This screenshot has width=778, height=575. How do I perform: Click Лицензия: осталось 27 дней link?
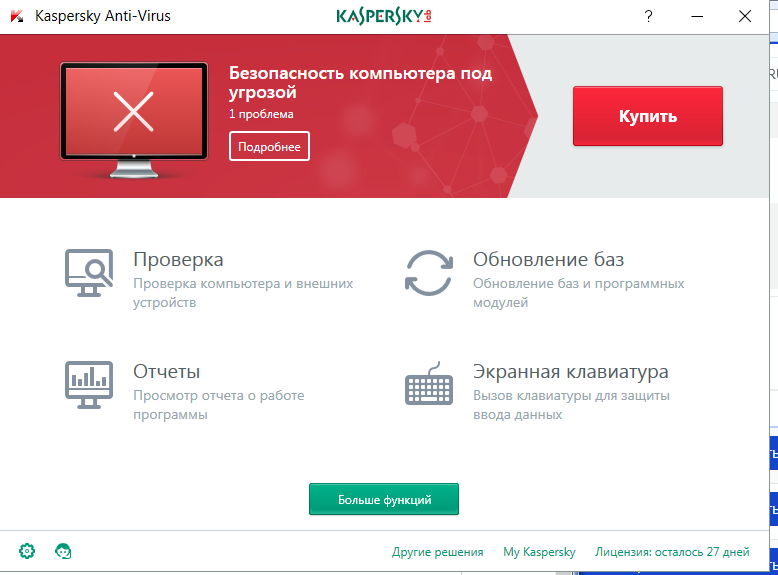(672, 552)
